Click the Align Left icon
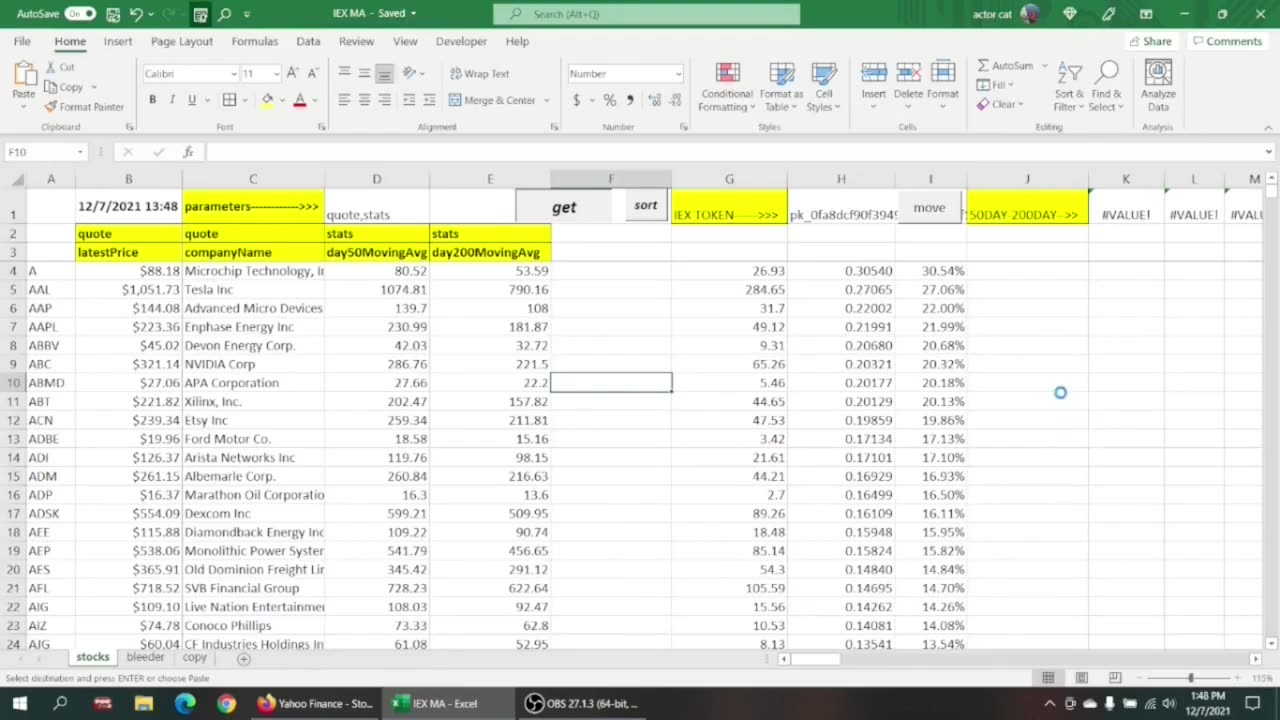The image size is (1280, 720). (344, 100)
